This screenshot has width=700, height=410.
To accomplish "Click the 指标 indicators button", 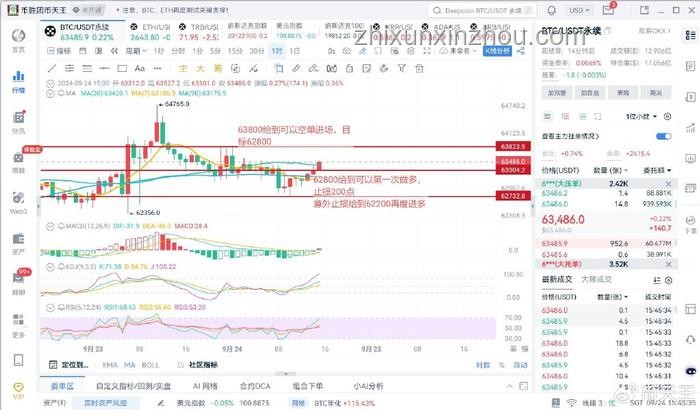I will point(59,51).
